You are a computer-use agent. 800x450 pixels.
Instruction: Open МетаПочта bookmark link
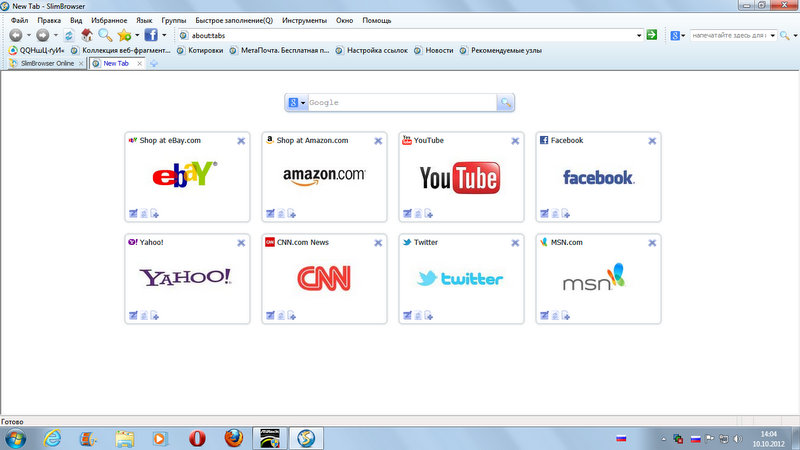click(280, 51)
